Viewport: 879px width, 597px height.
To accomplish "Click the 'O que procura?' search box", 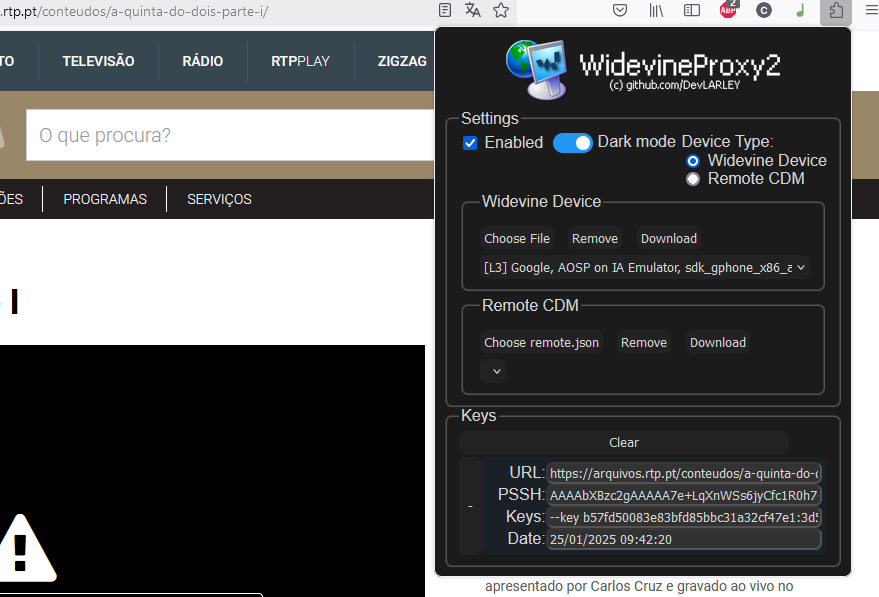I will [x=230, y=135].
